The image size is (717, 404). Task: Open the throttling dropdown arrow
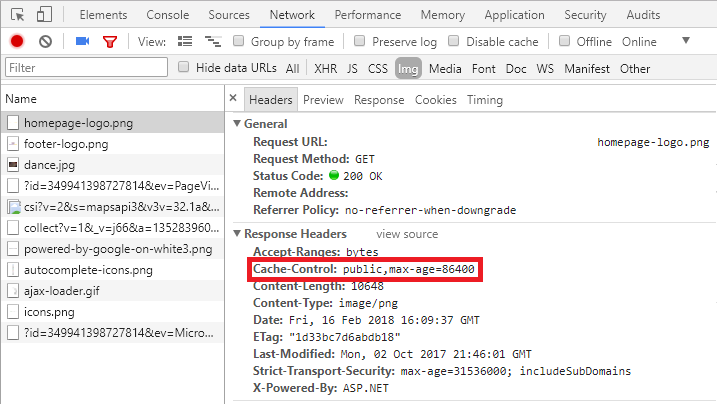[686, 41]
